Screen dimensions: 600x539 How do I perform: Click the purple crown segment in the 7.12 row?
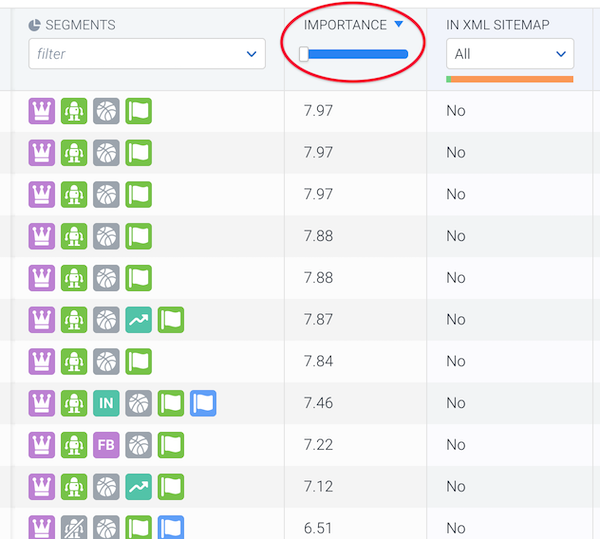42,487
